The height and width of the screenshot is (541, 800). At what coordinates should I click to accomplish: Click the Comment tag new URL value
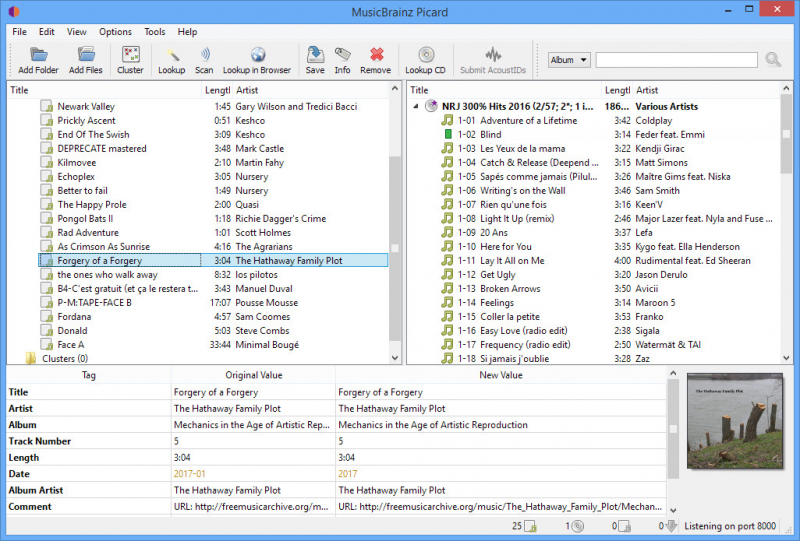click(500, 506)
